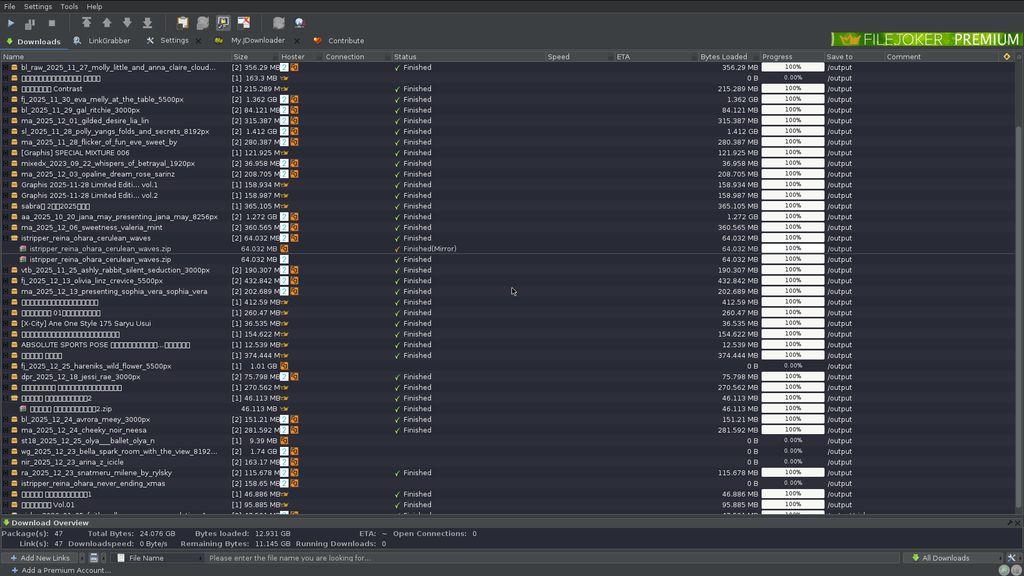Viewport: 1024px width, 576px height.
Task: Open bottom-right wrench settings icon
Action: pos(1012,558)
